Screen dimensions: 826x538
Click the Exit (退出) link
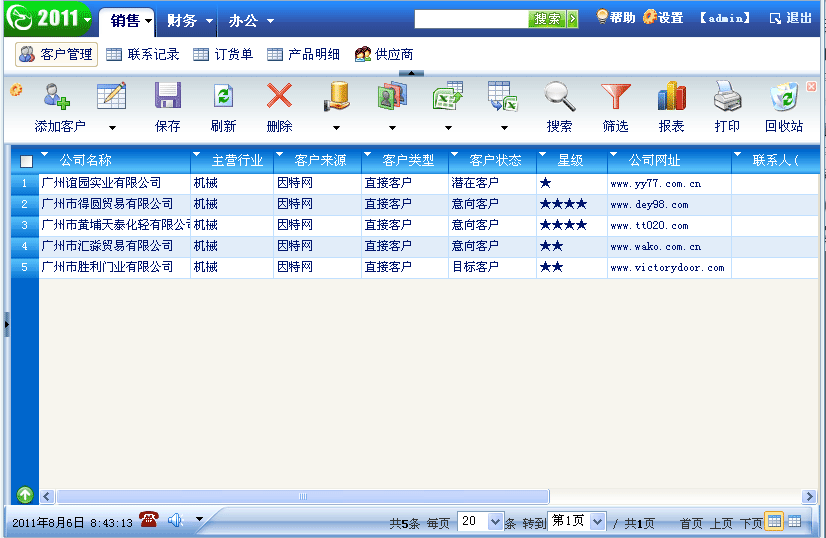click(x=791, y=18)
